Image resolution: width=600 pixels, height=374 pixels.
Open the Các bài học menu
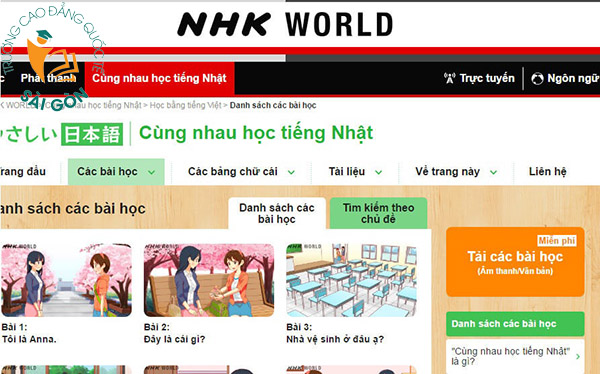(116, 171)
